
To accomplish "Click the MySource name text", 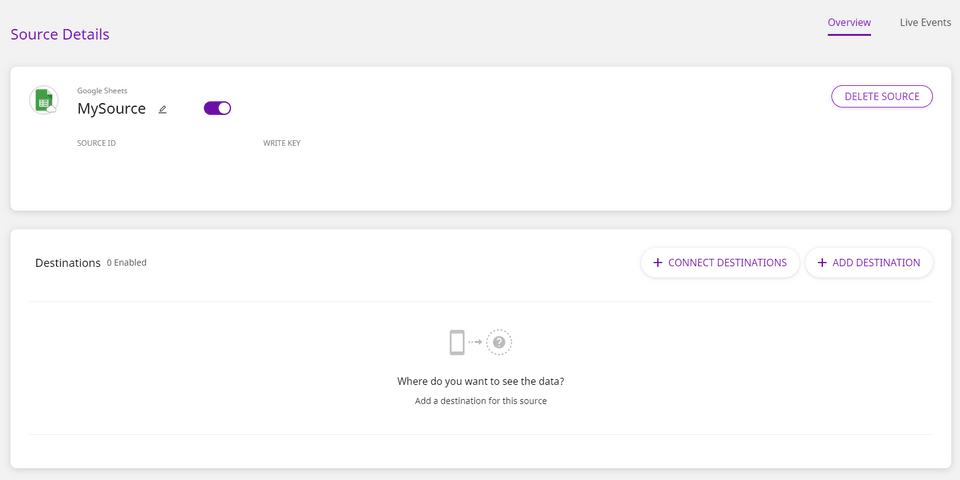I will coord(111,108).
